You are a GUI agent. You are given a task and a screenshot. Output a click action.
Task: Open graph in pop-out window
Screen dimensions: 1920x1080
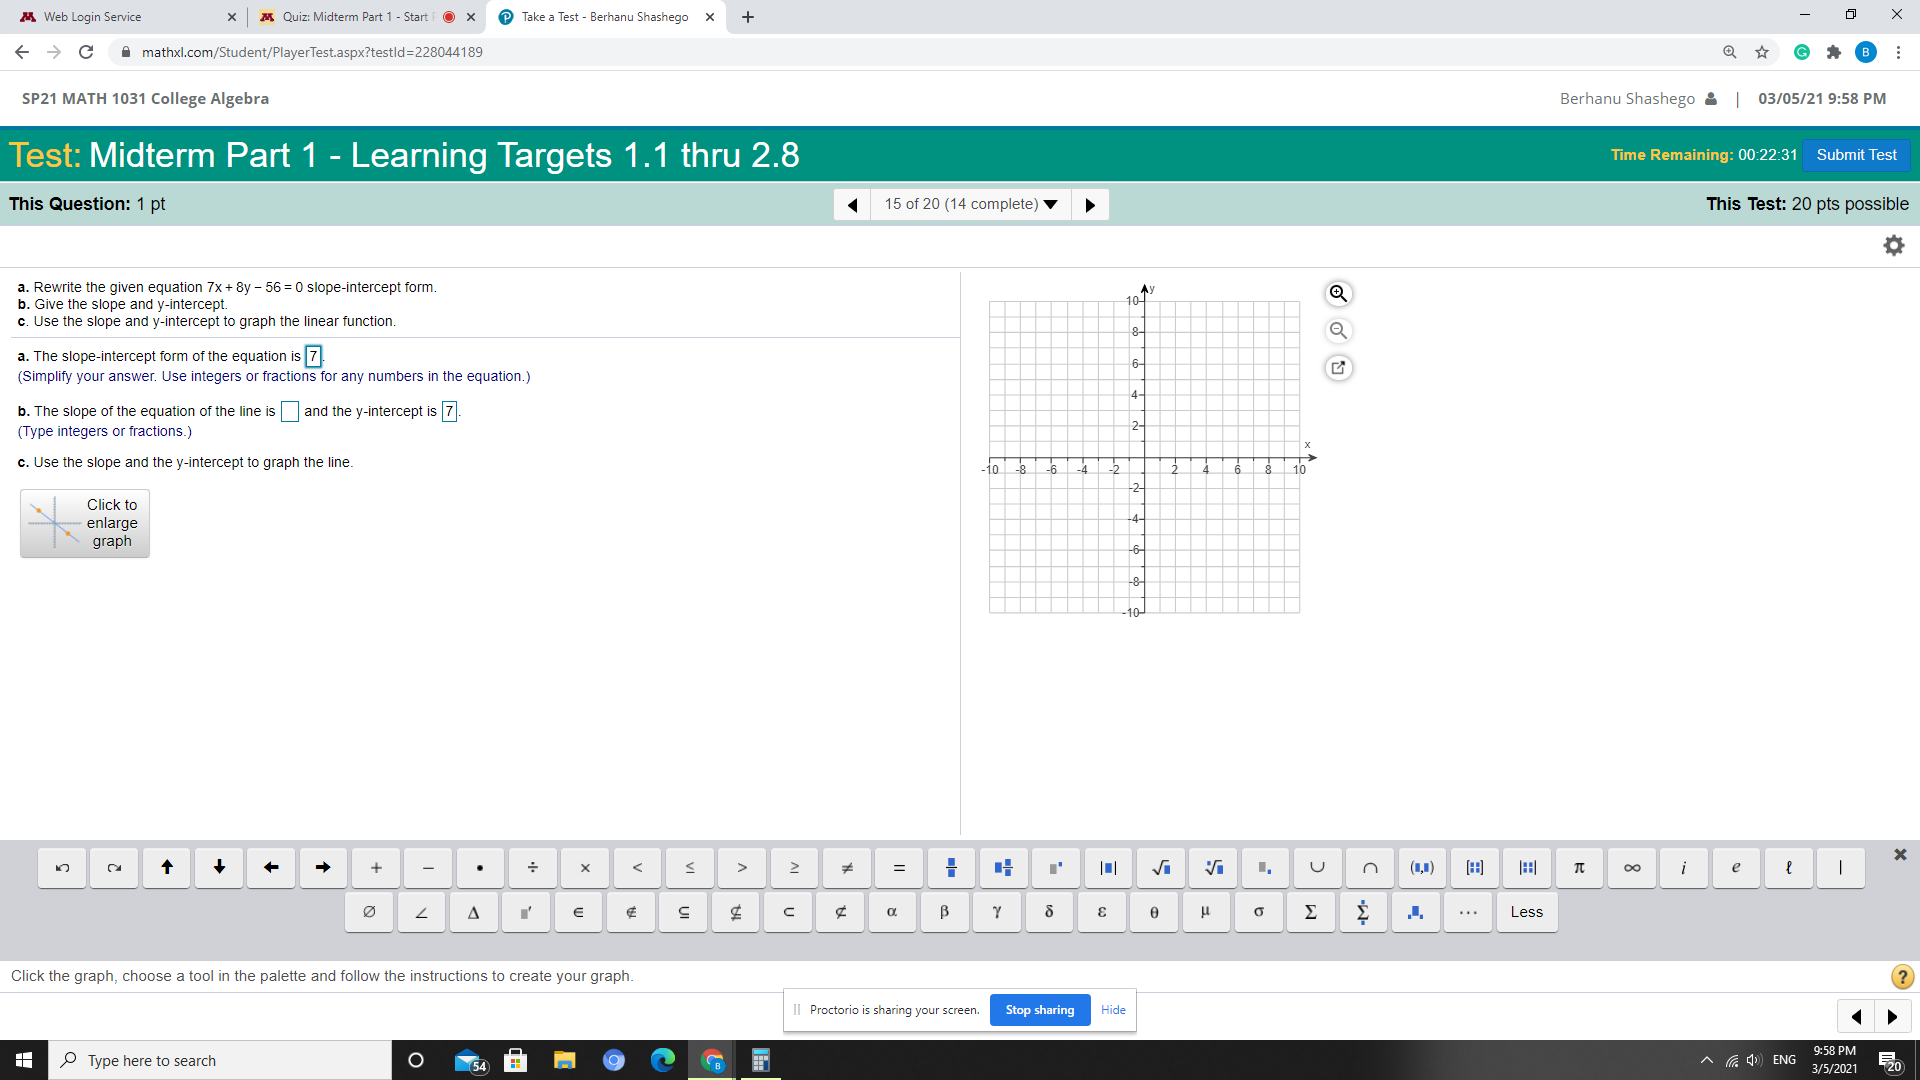click(1338, 368)
